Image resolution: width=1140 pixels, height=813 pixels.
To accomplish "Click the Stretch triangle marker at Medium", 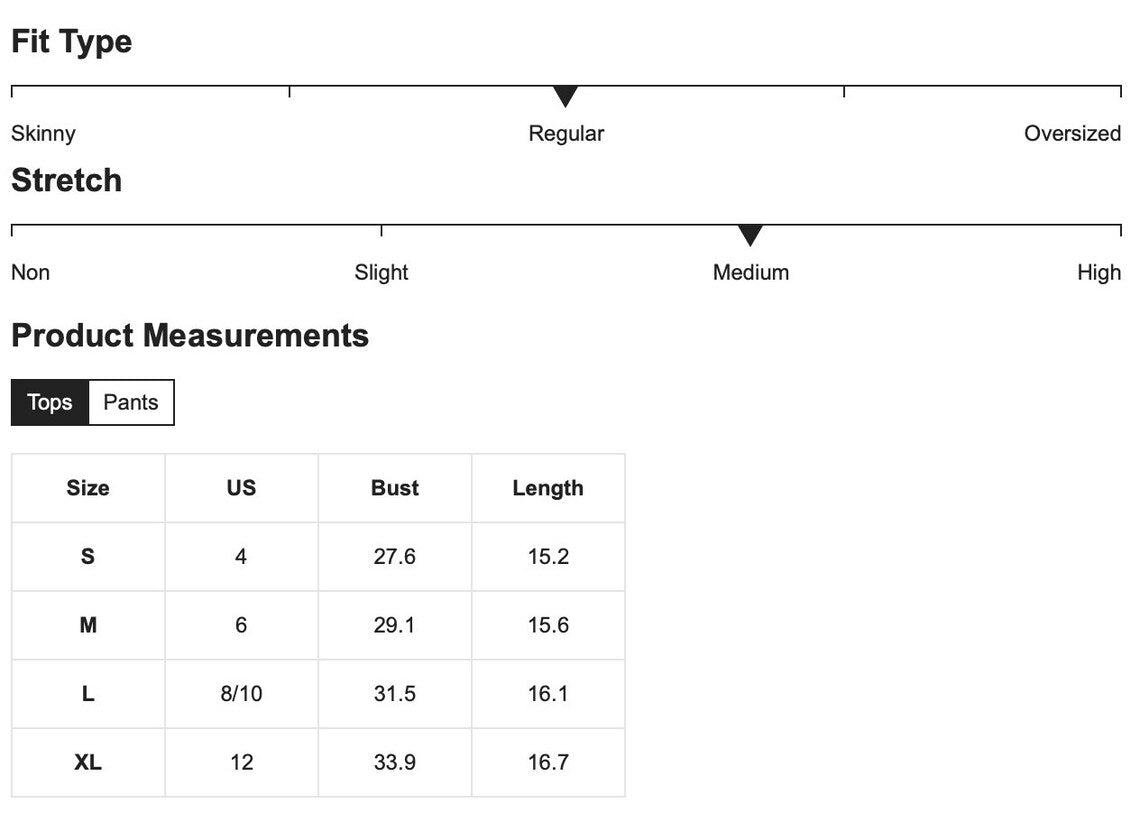I will pyautogui.click(x=751, y=236).
